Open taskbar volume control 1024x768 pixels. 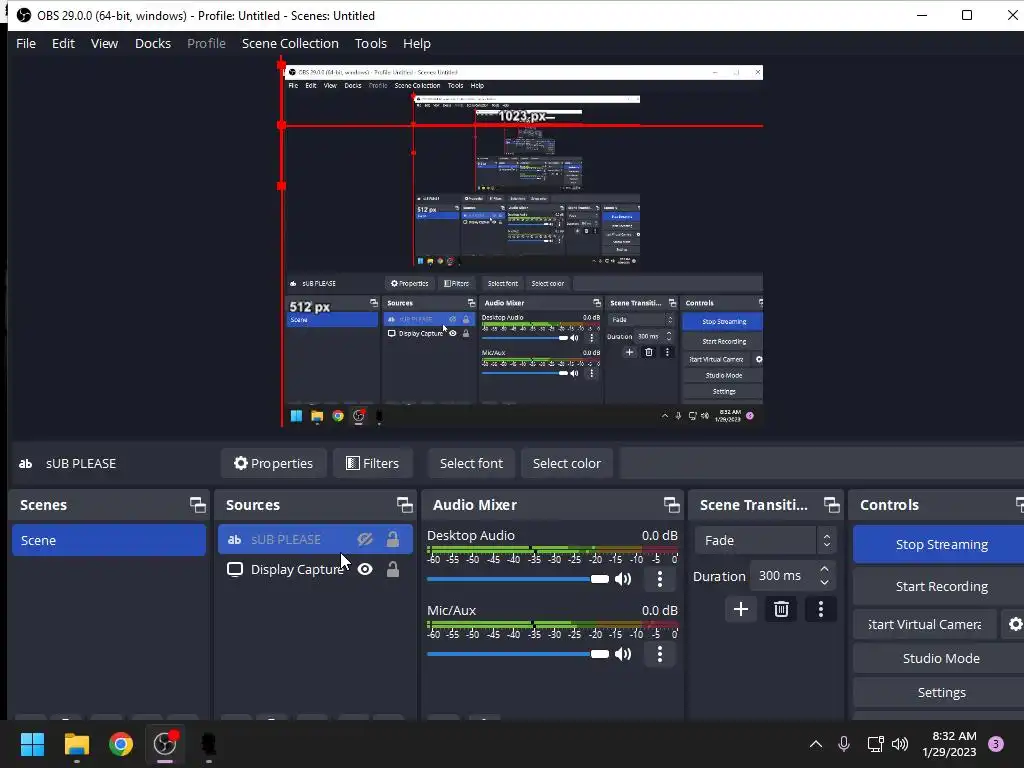click(x=900, y=743)
